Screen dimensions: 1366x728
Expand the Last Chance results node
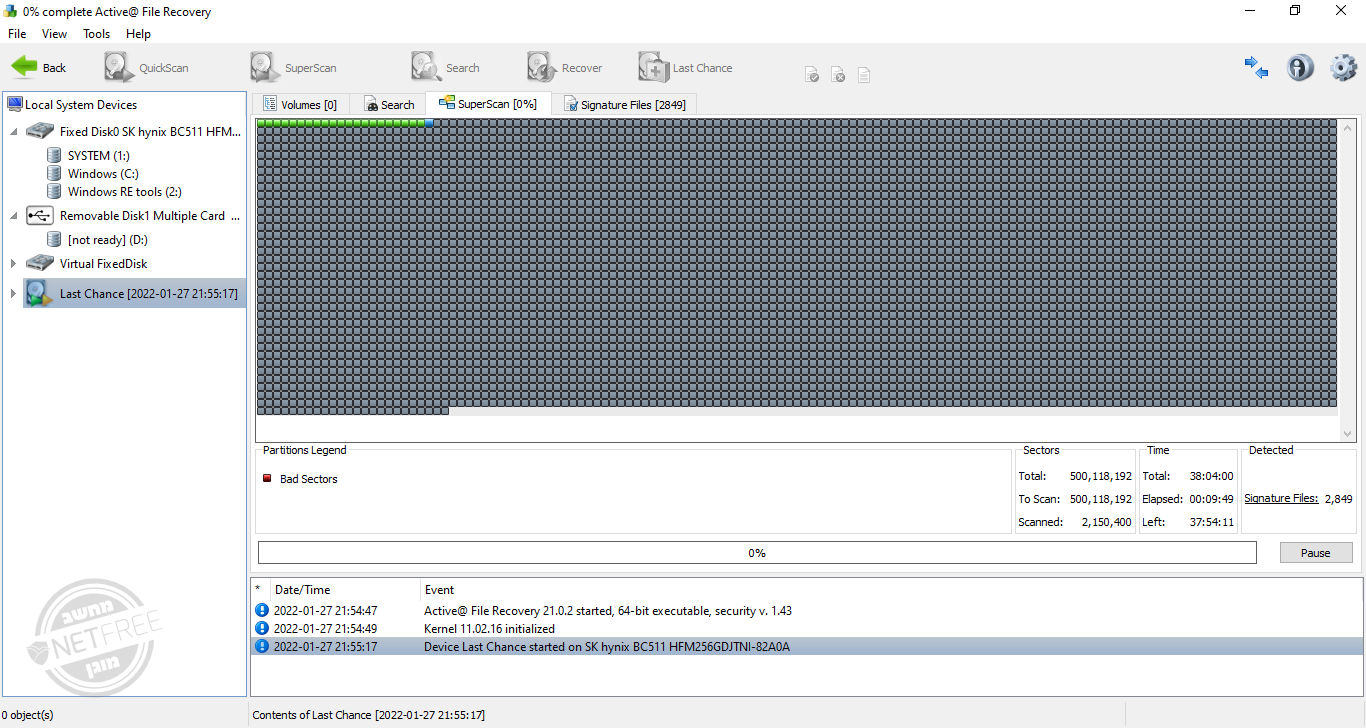coord(14,293)
